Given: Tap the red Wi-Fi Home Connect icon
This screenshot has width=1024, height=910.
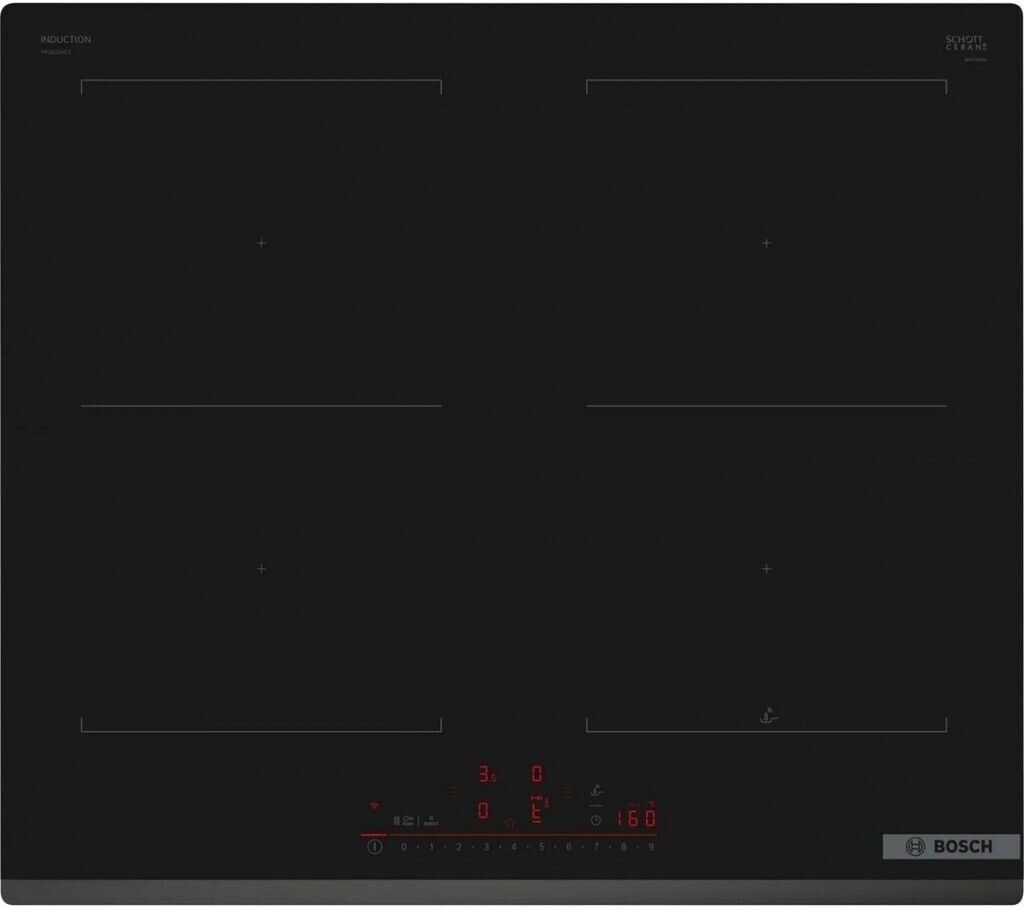Looking at the screenshot, I should click(x=375, y=805).
